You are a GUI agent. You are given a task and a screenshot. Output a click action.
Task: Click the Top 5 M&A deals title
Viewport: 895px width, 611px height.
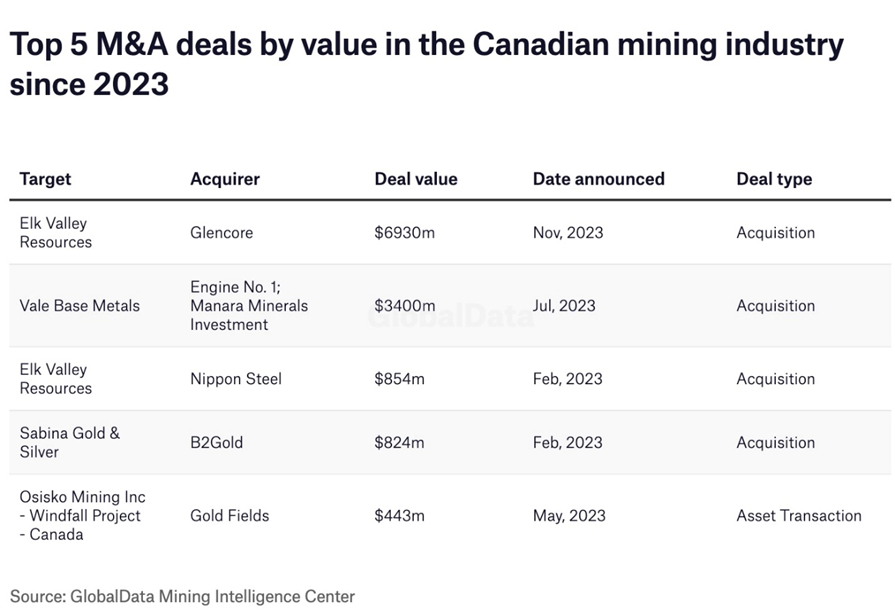[x=426, y=64]
